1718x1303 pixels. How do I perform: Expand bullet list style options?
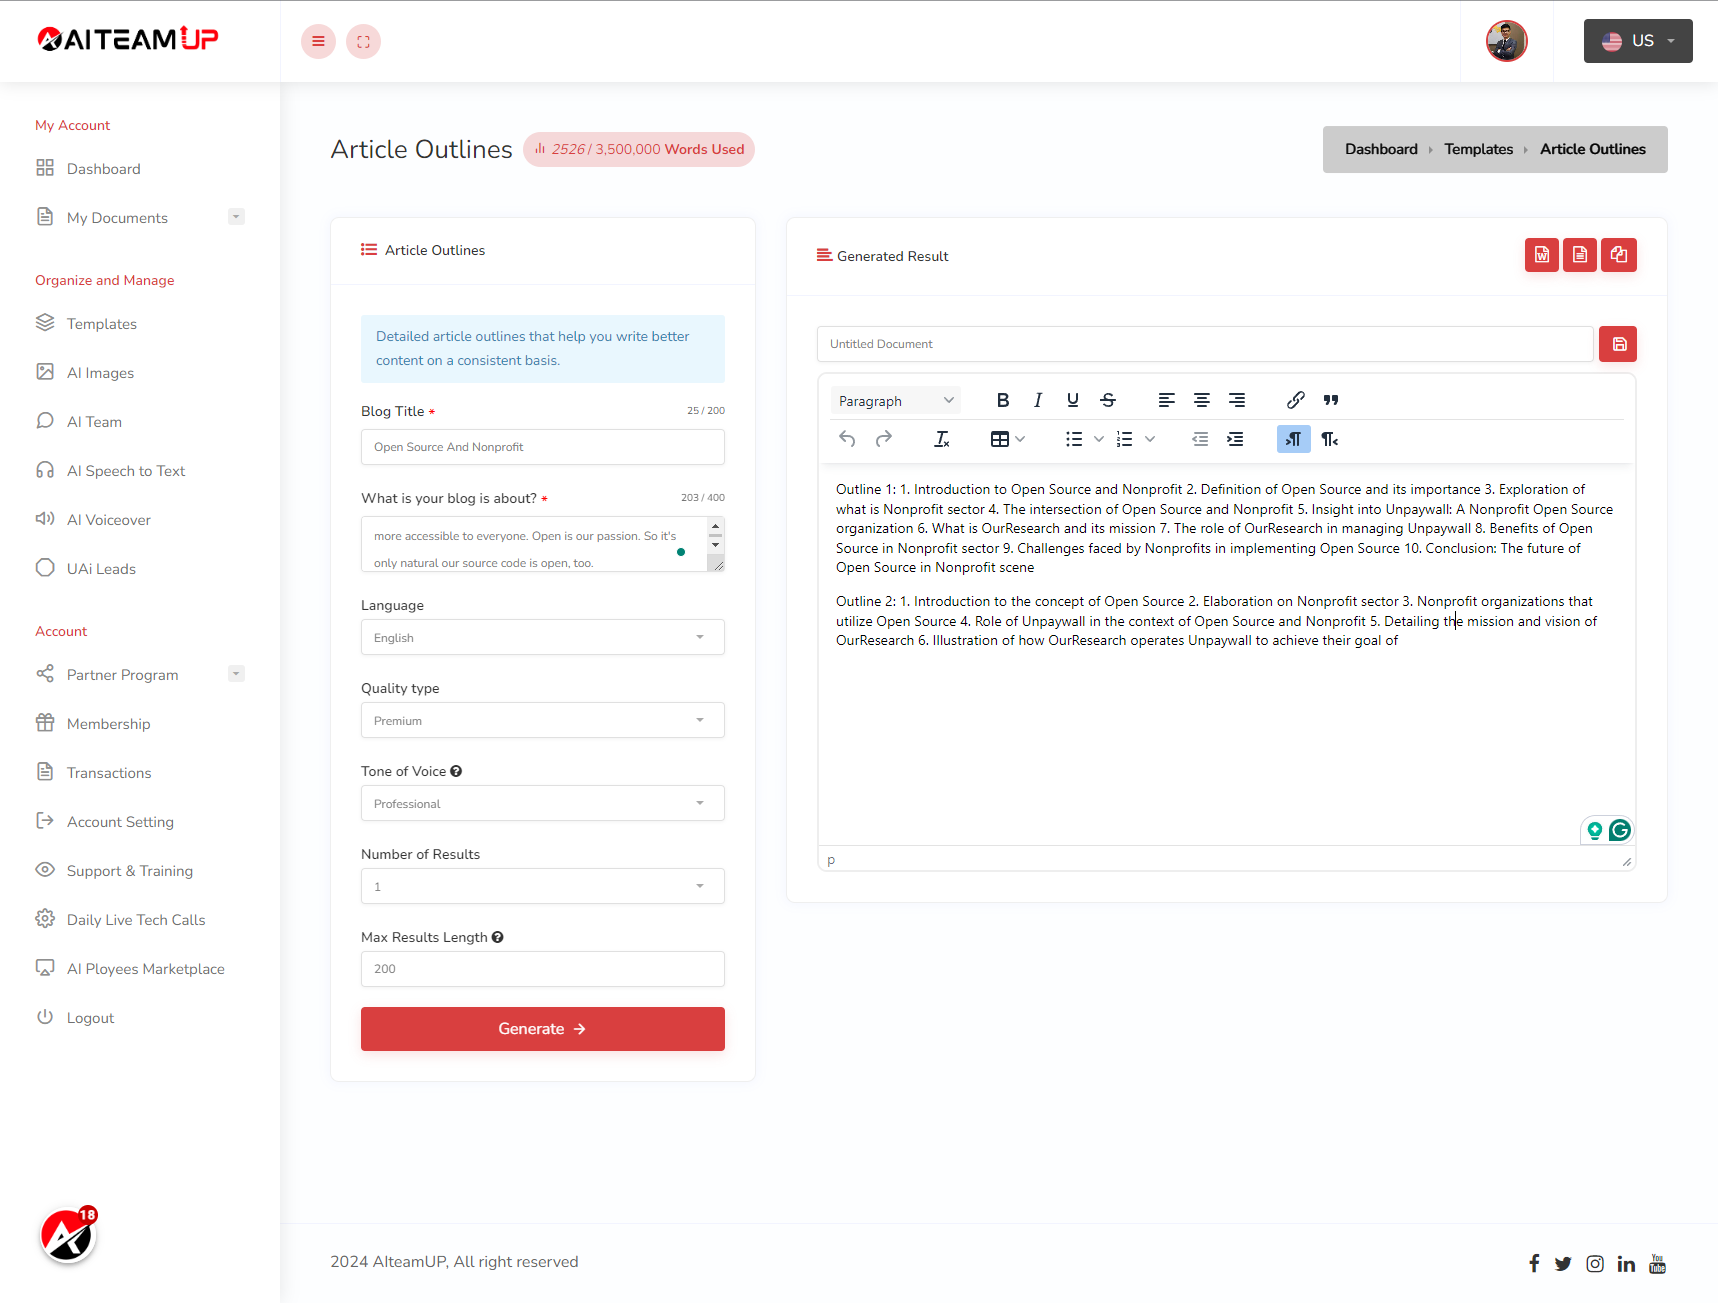[x=1098, y=439]
